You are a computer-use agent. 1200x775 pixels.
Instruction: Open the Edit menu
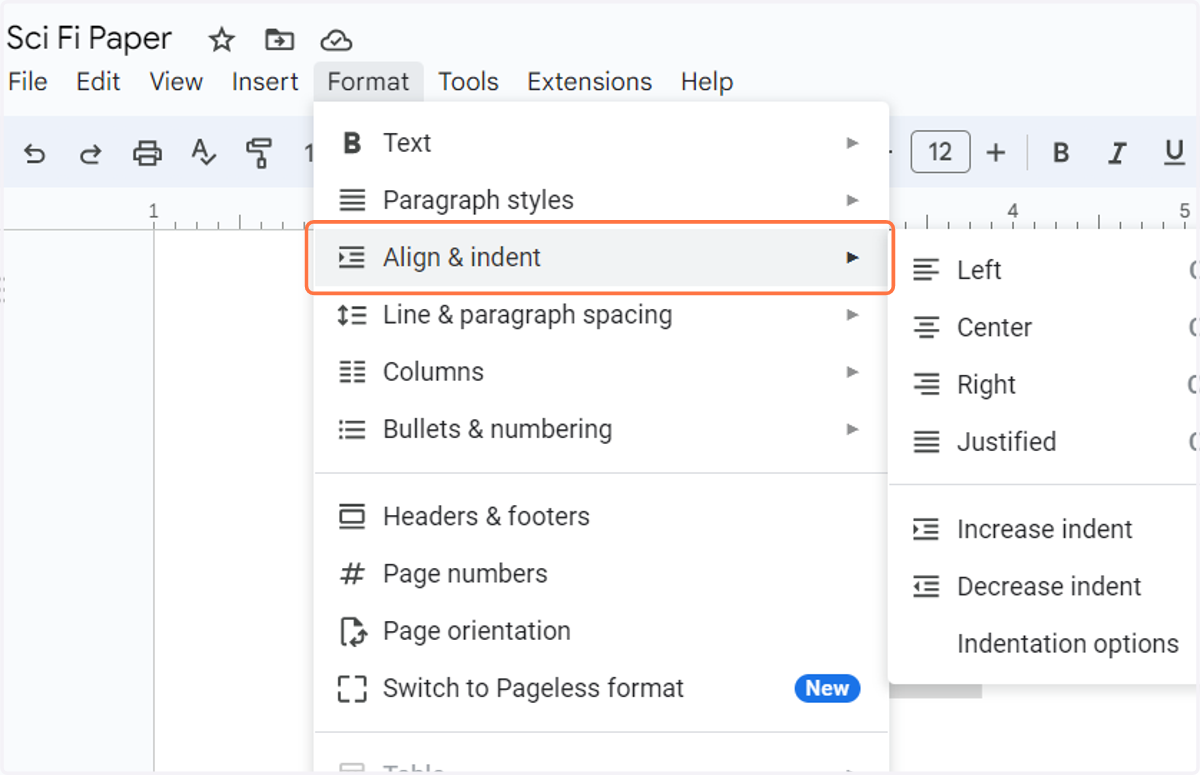pos(98,82)
